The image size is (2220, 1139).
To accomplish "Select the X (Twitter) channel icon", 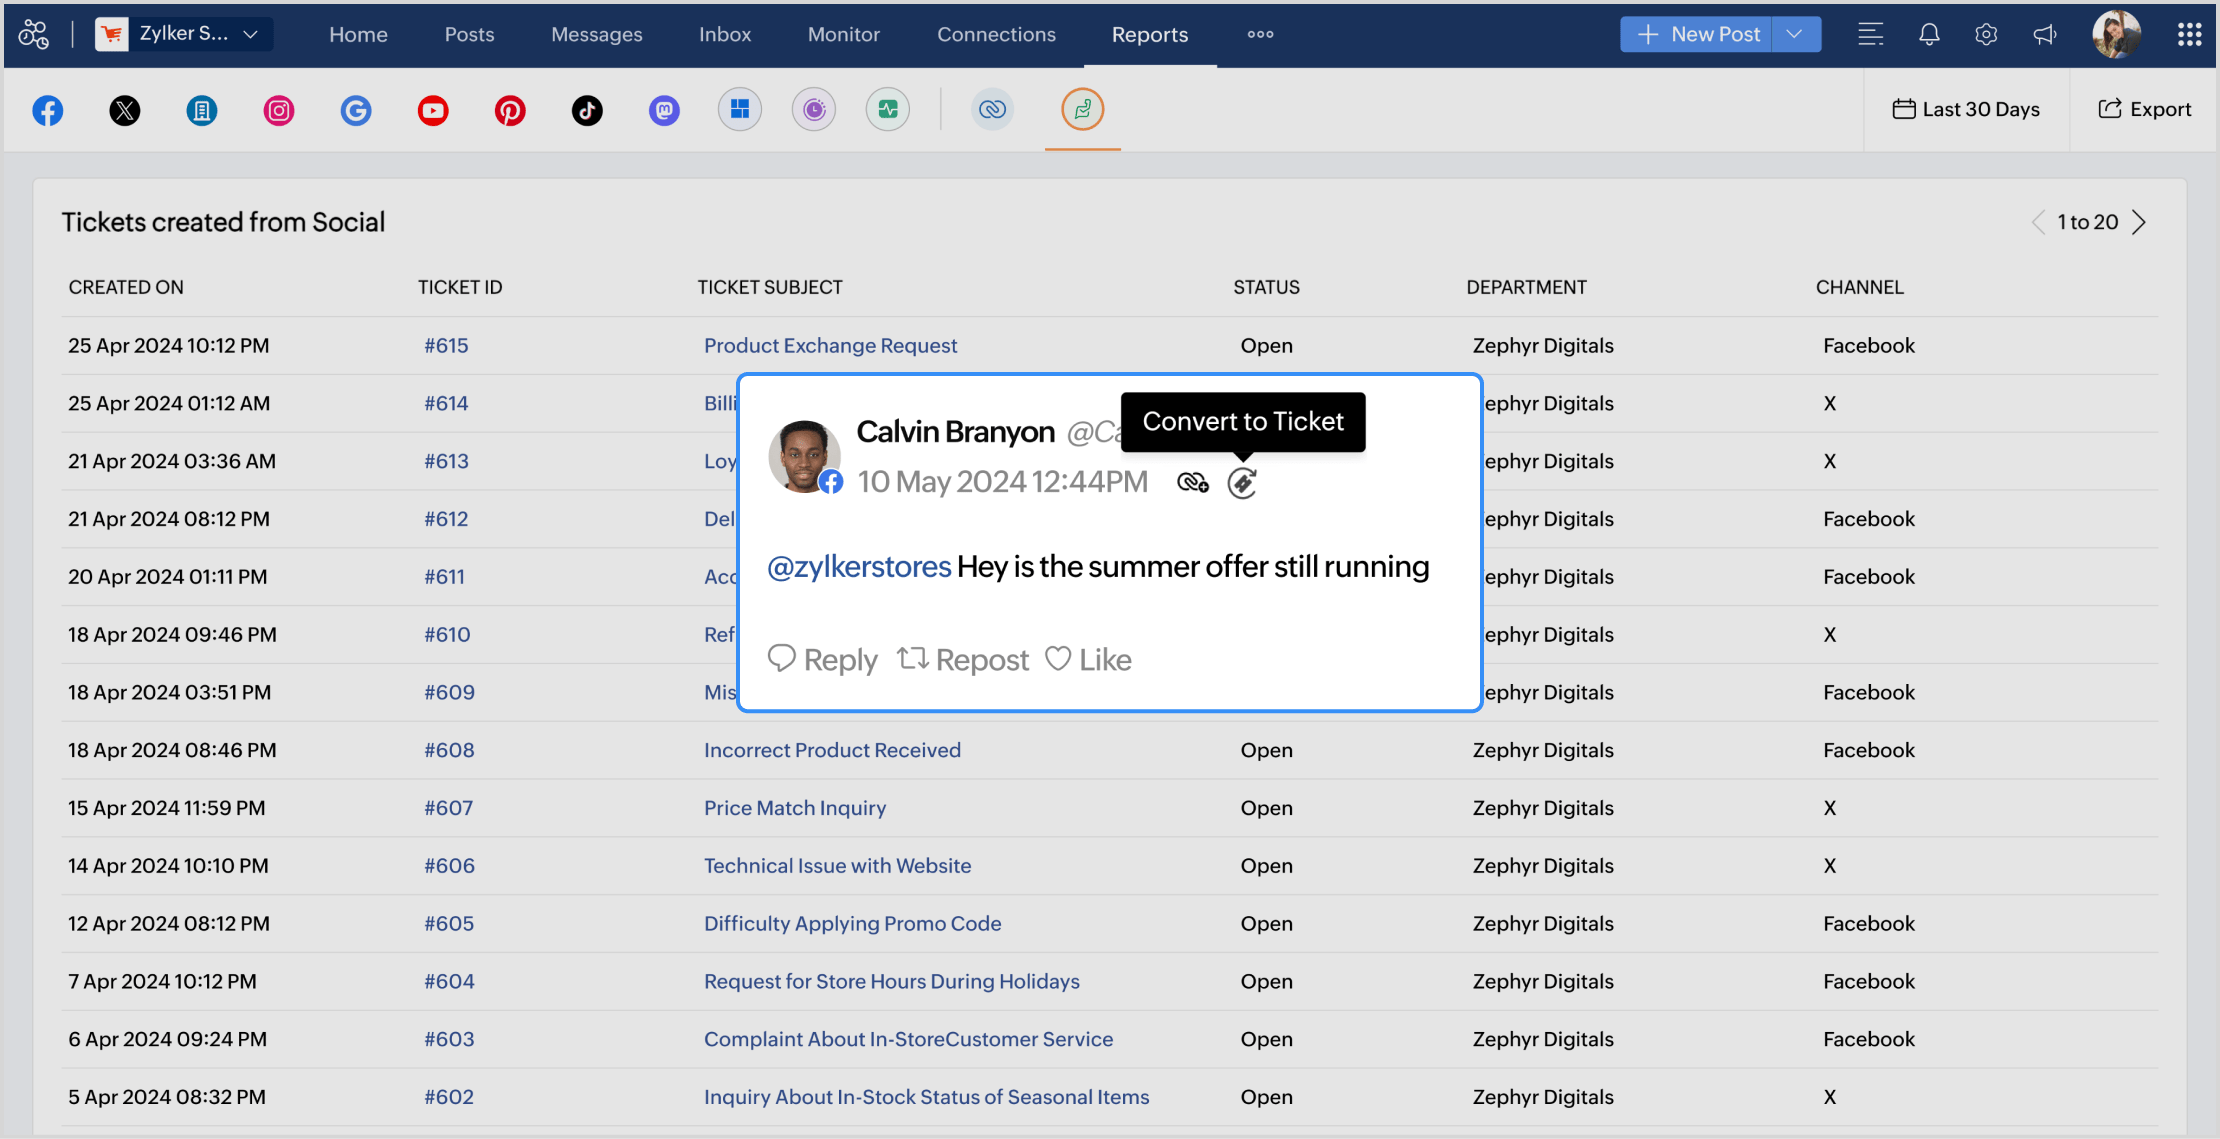I will (125, 109).
